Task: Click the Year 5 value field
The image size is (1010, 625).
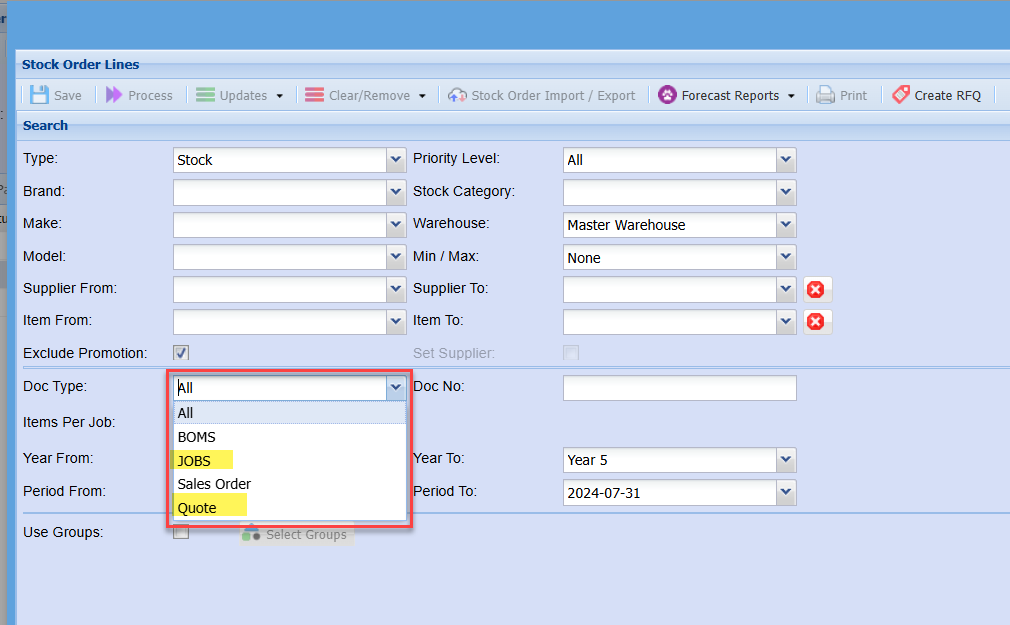Action: (x=670, y=460)
